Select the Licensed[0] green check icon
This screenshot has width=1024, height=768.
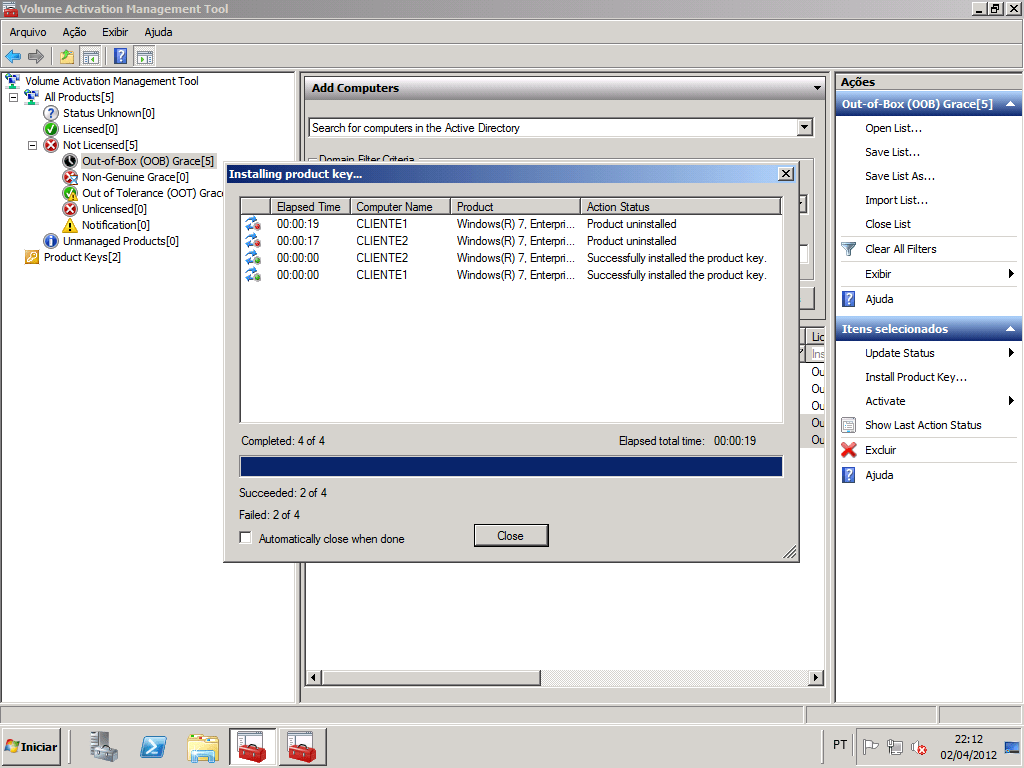pos(51,129)
